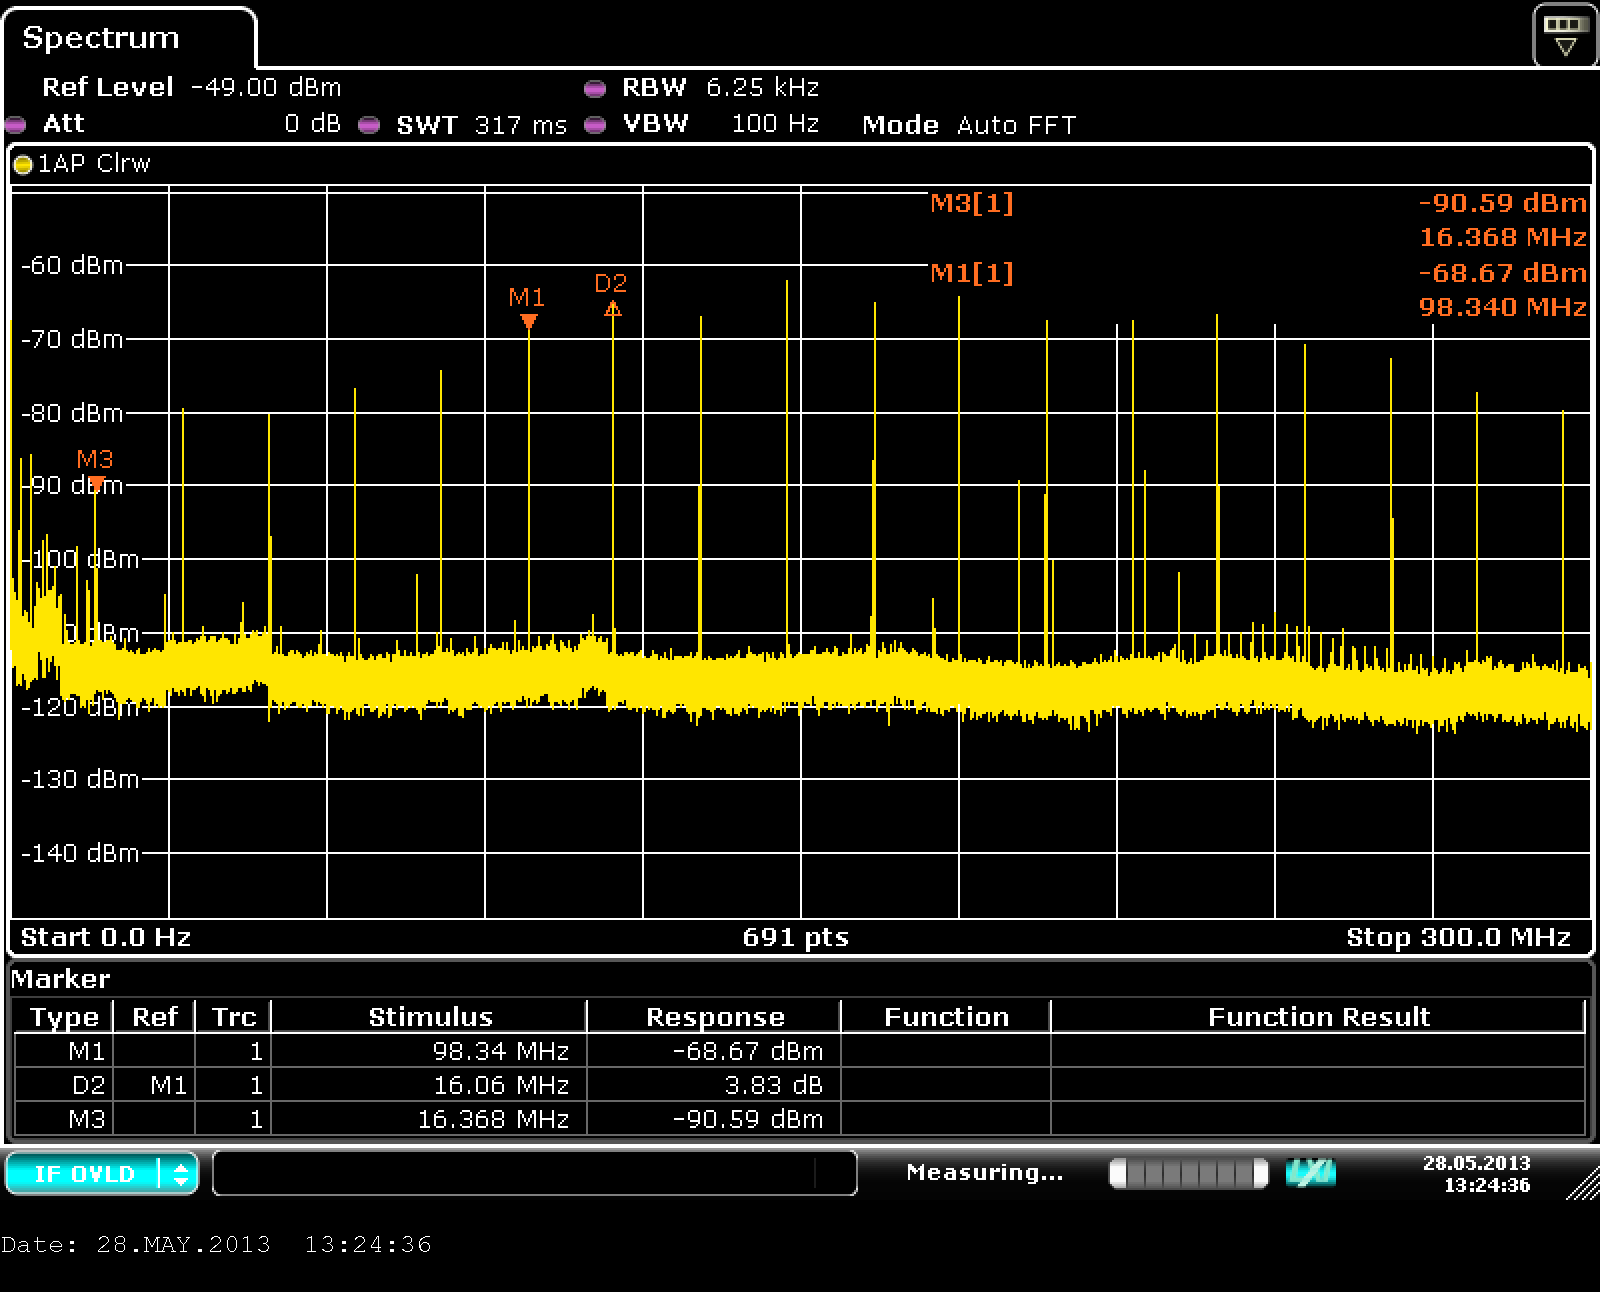The width and height of the screenshot is (1600, 1292).
Task: Click the purple Att indicator dot
Action: 15,125
